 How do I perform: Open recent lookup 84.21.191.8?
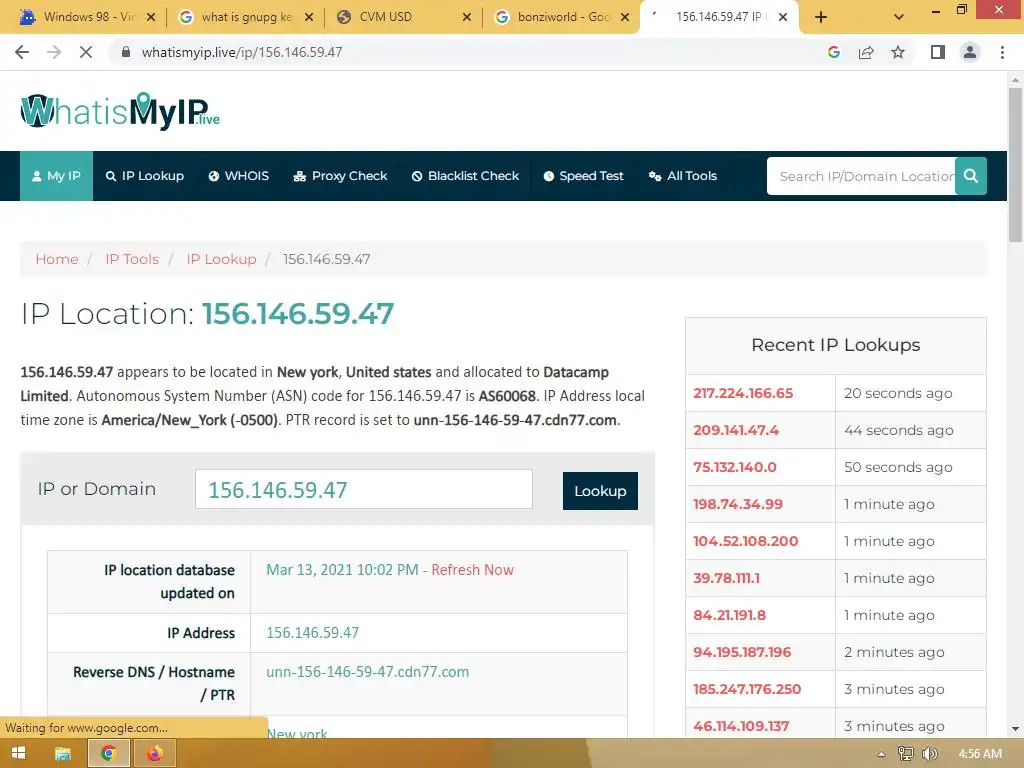(x=729, y=615)
